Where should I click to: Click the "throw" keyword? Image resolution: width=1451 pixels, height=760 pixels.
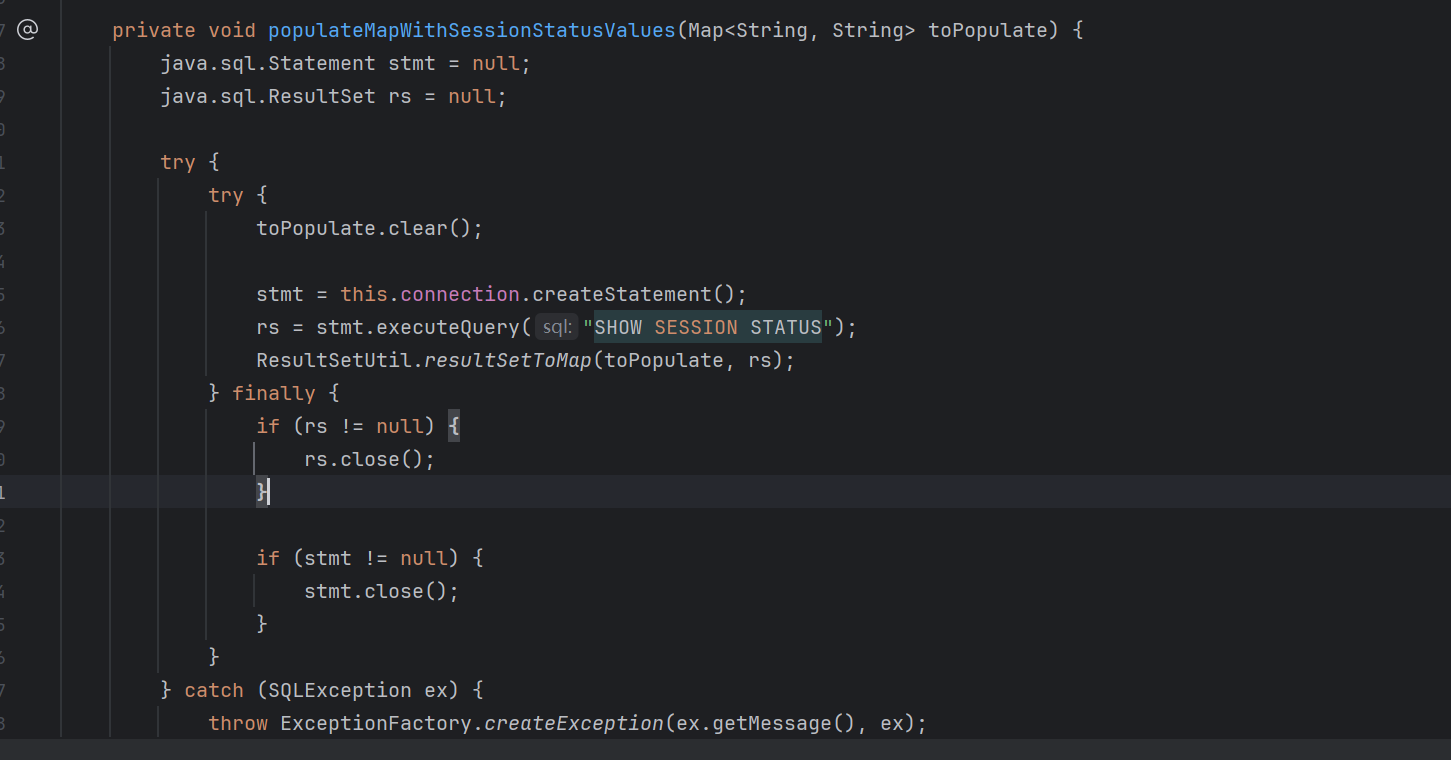[x=238, y=723]
